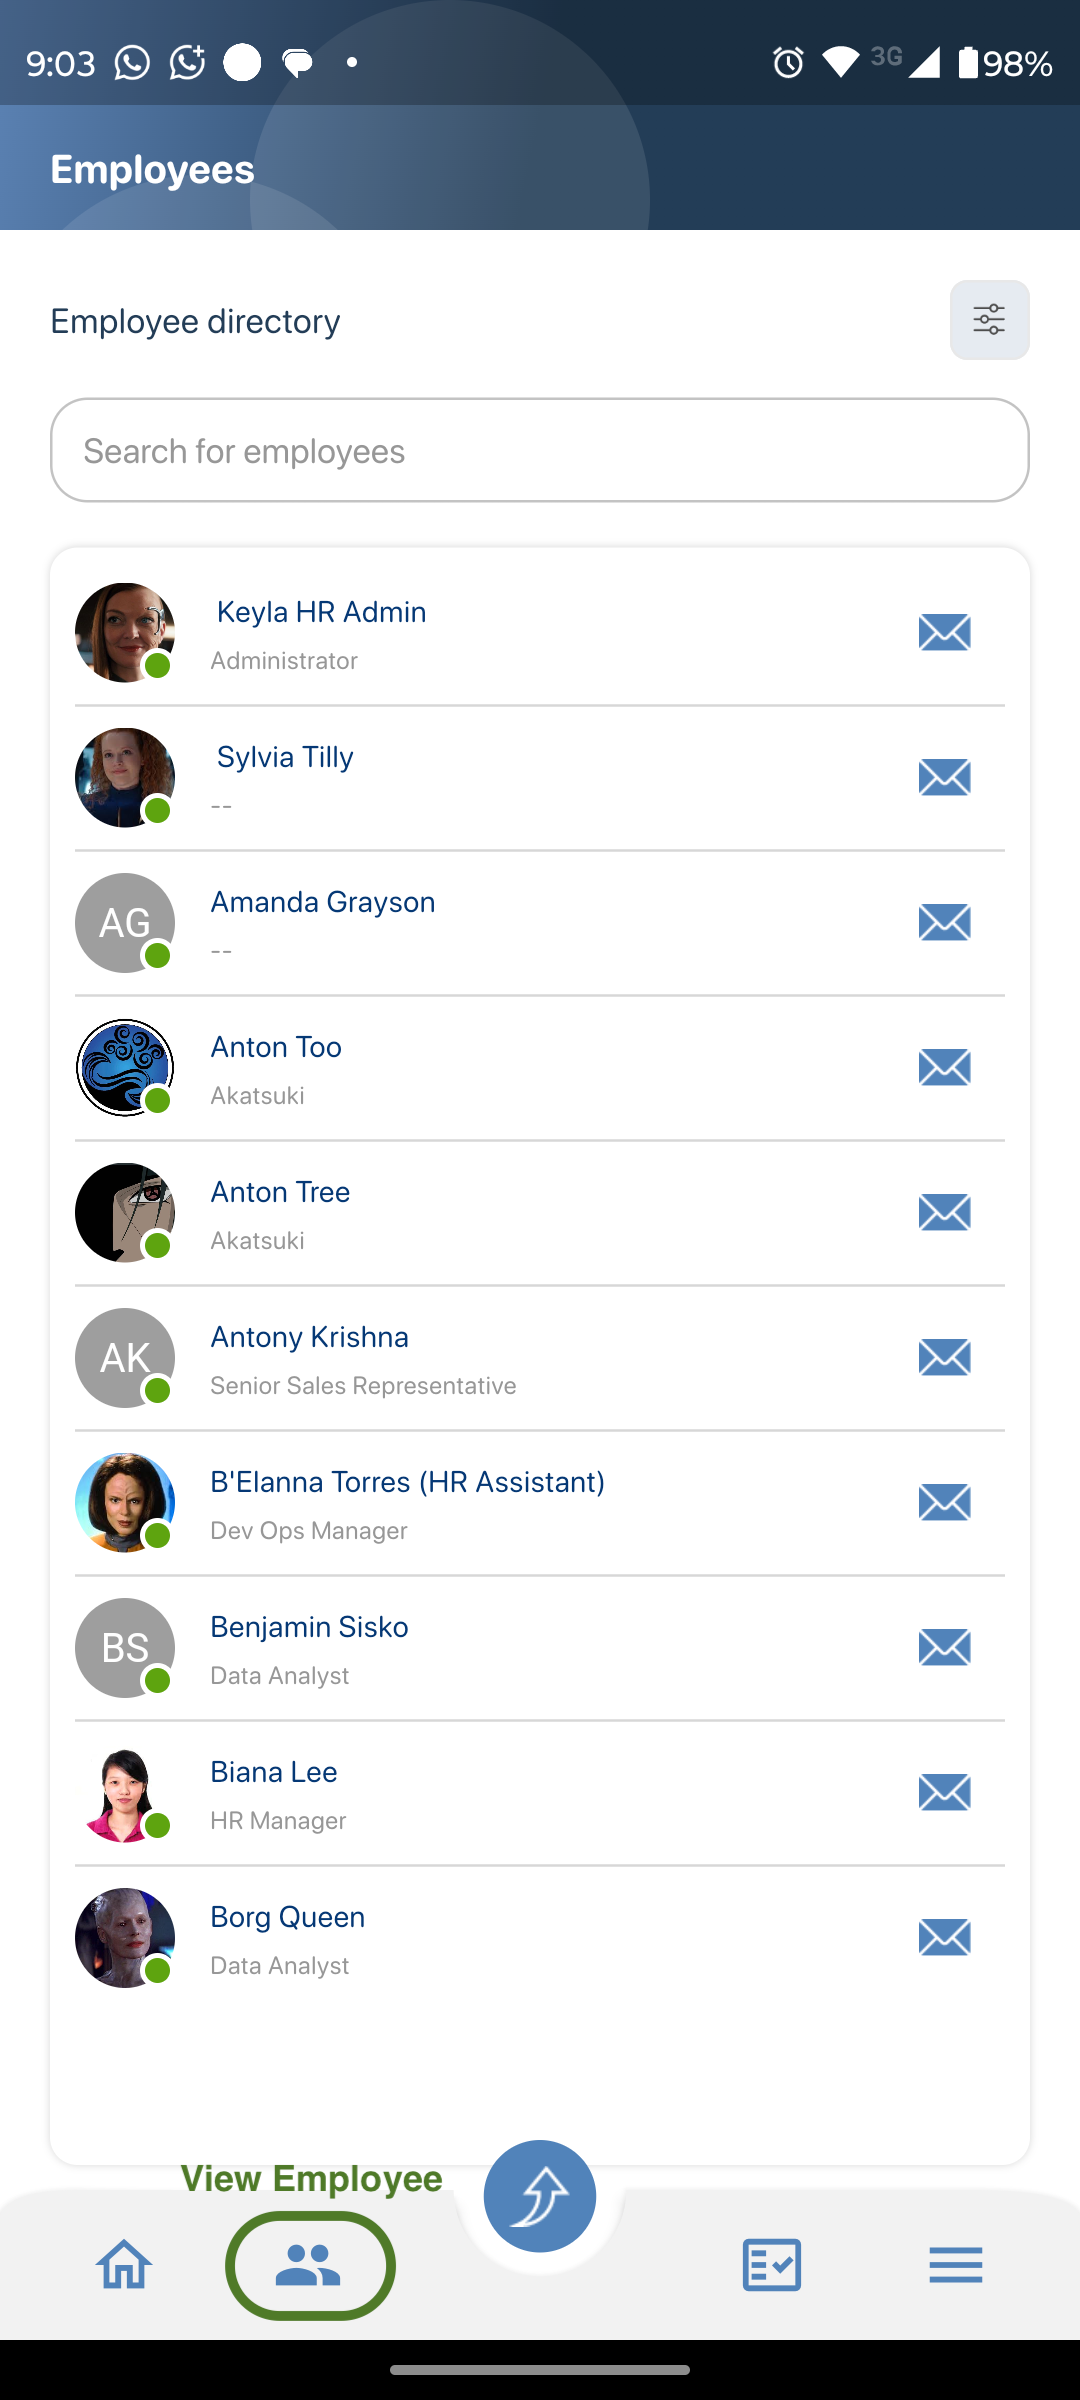The image size is (1080, 2400).
Task: Go to the Home tab
Action: [124, 2264]
